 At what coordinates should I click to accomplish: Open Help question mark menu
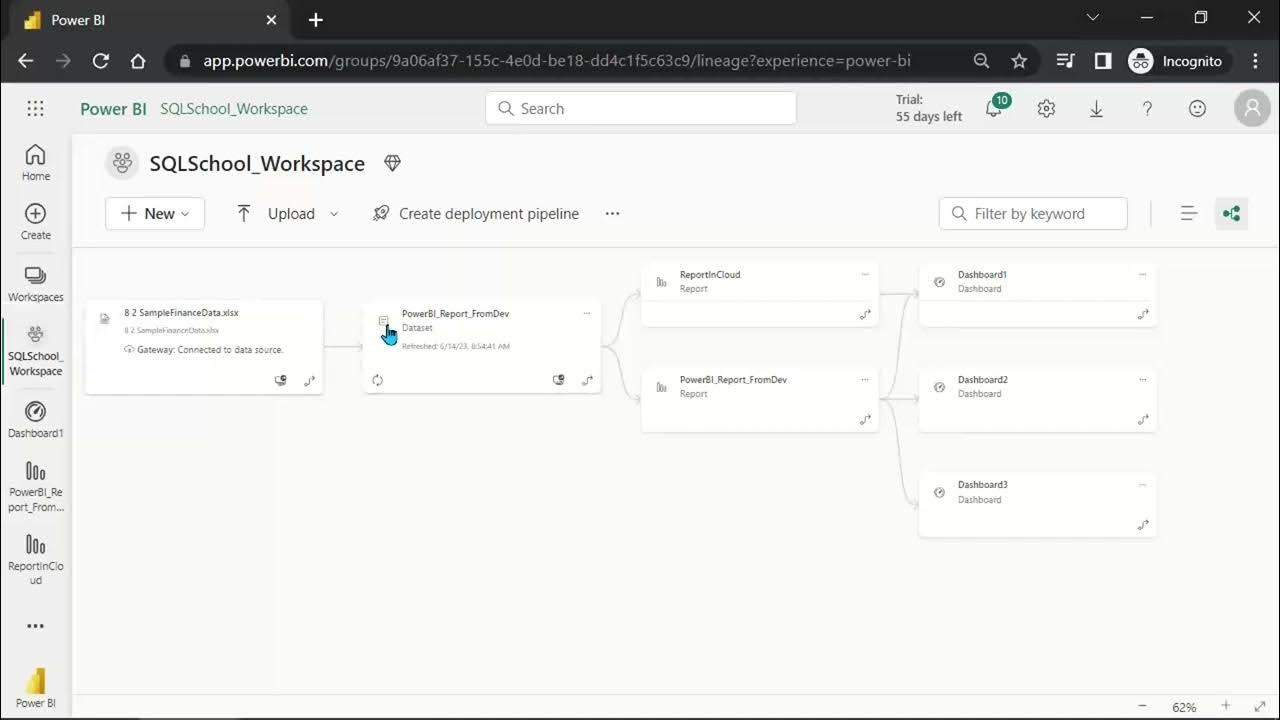[1147, 108]
